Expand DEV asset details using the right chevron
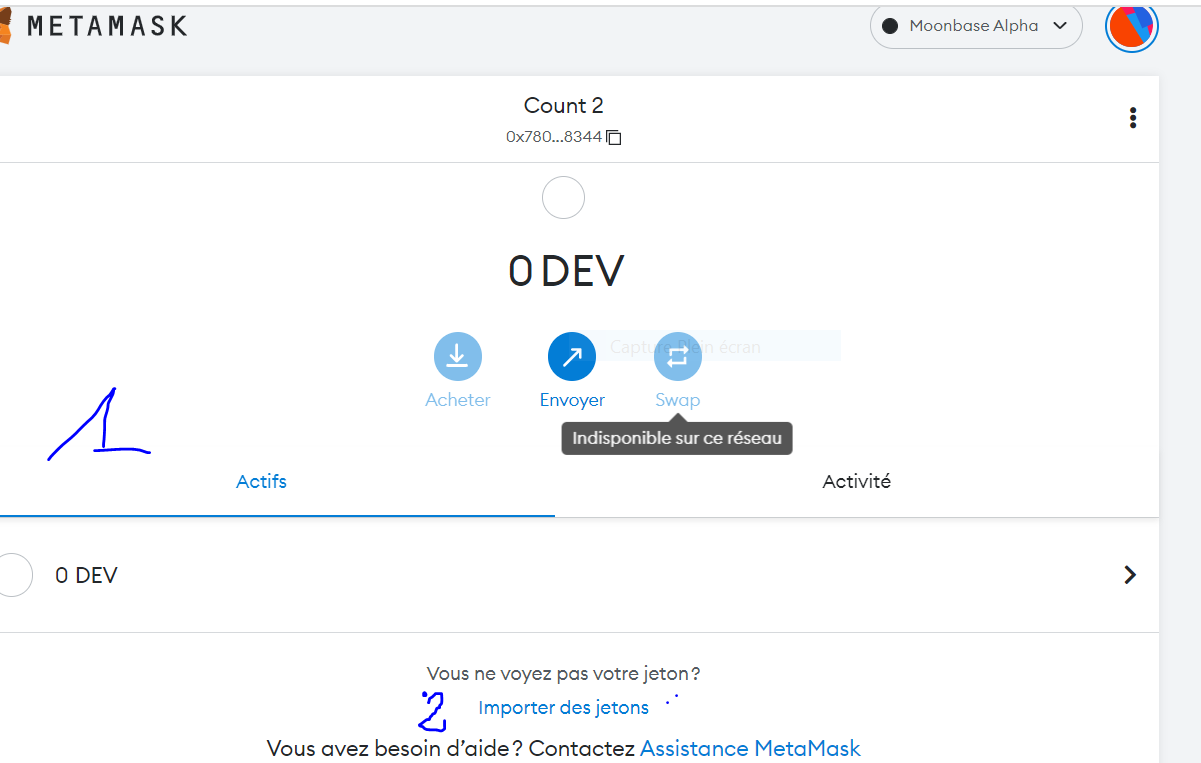The width and height of the screenshot is (1201, 763). [x=1130, y=575]
